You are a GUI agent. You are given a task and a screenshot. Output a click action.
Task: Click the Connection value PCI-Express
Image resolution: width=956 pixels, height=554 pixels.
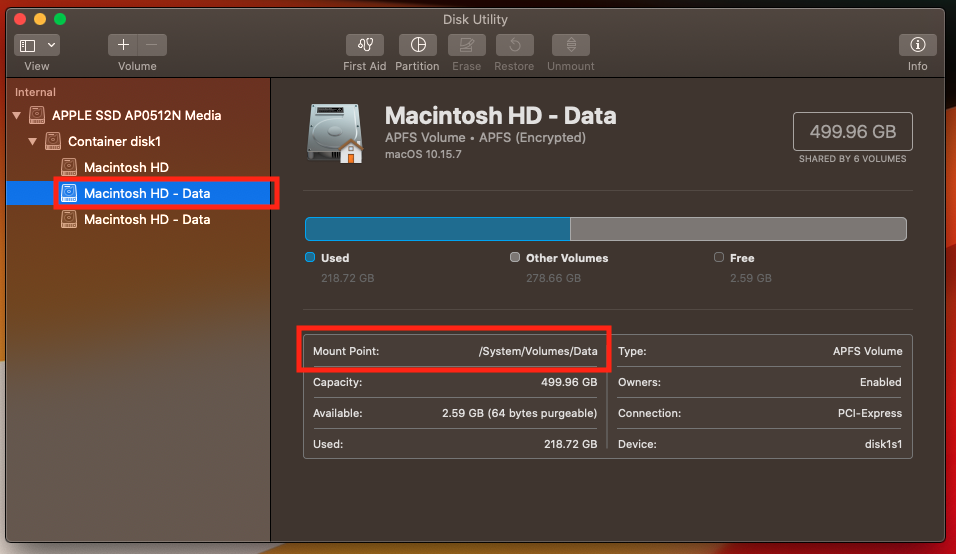pos(869,413)
